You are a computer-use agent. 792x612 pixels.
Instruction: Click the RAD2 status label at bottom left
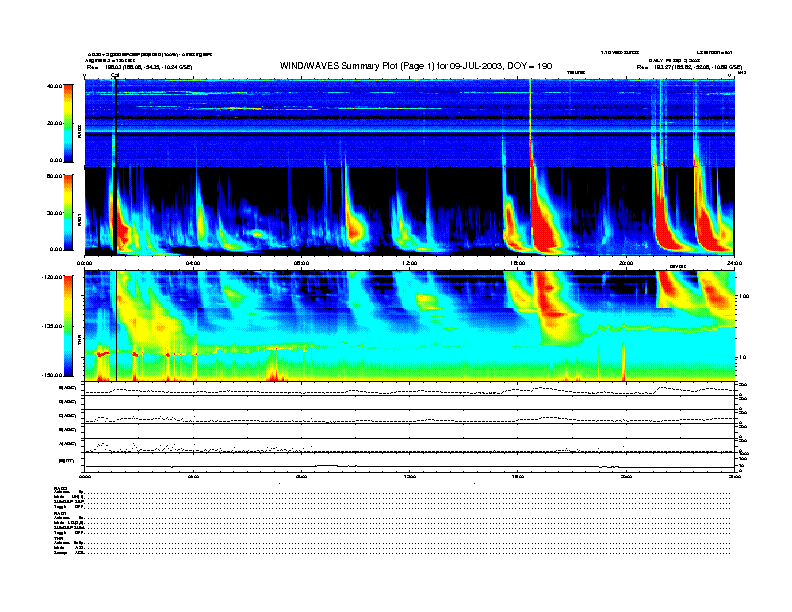[x=60, y=488]
